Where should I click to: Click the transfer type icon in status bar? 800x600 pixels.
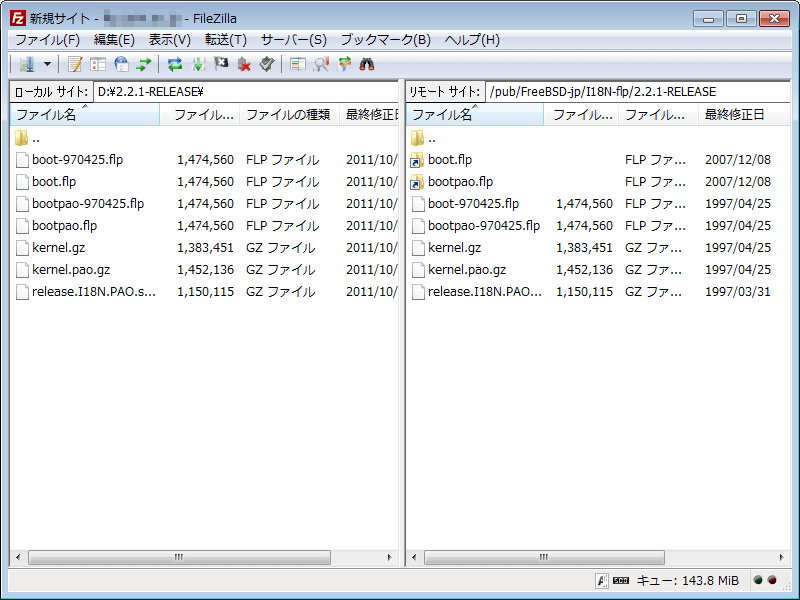[602, 581]
